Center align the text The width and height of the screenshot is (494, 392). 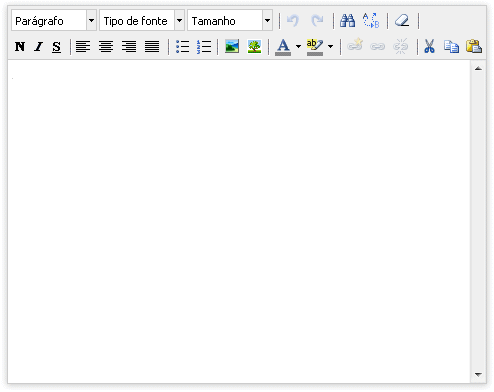pos(106,46)
